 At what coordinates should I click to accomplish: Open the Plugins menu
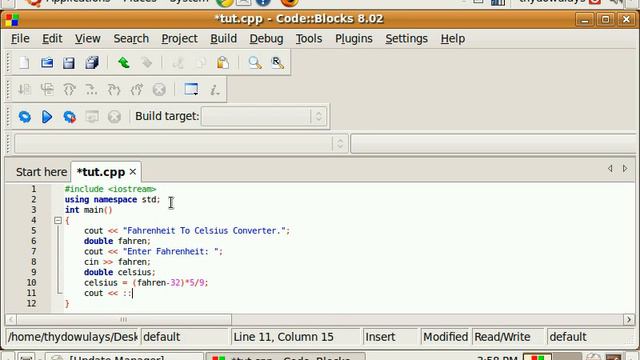[354, 39]
